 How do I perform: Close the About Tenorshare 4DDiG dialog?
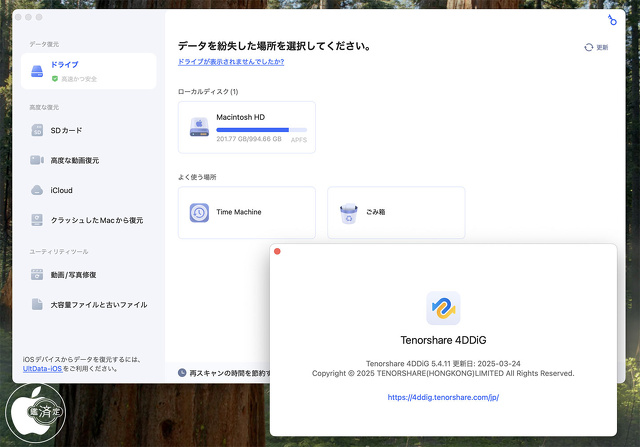(277, 251)
